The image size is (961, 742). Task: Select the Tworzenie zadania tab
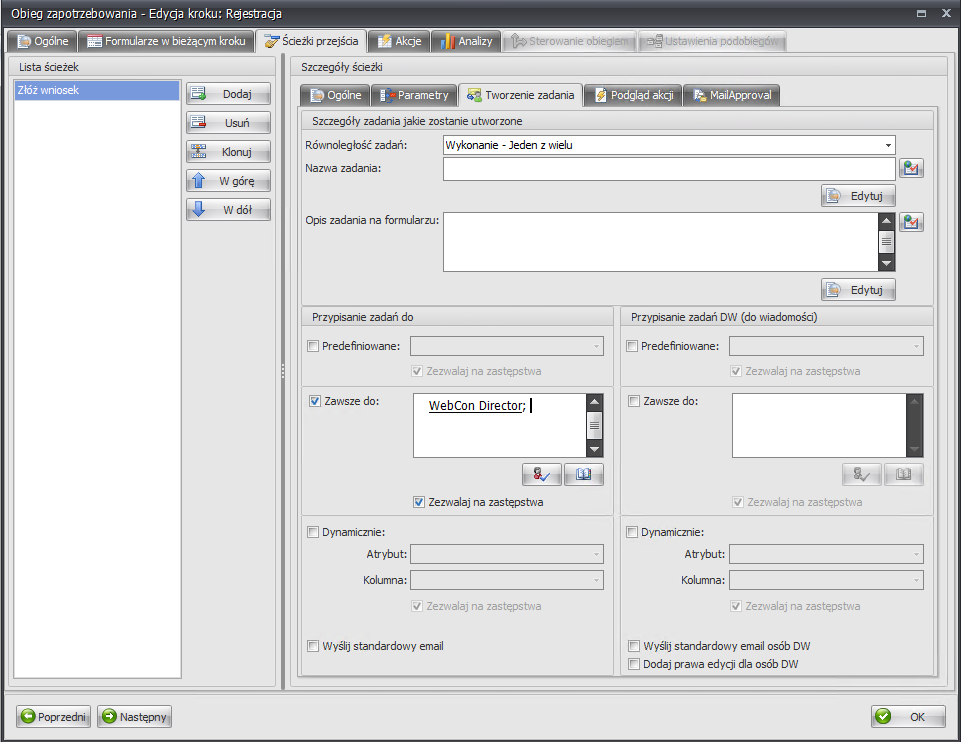pyautogui.click(x=520, y=95)
